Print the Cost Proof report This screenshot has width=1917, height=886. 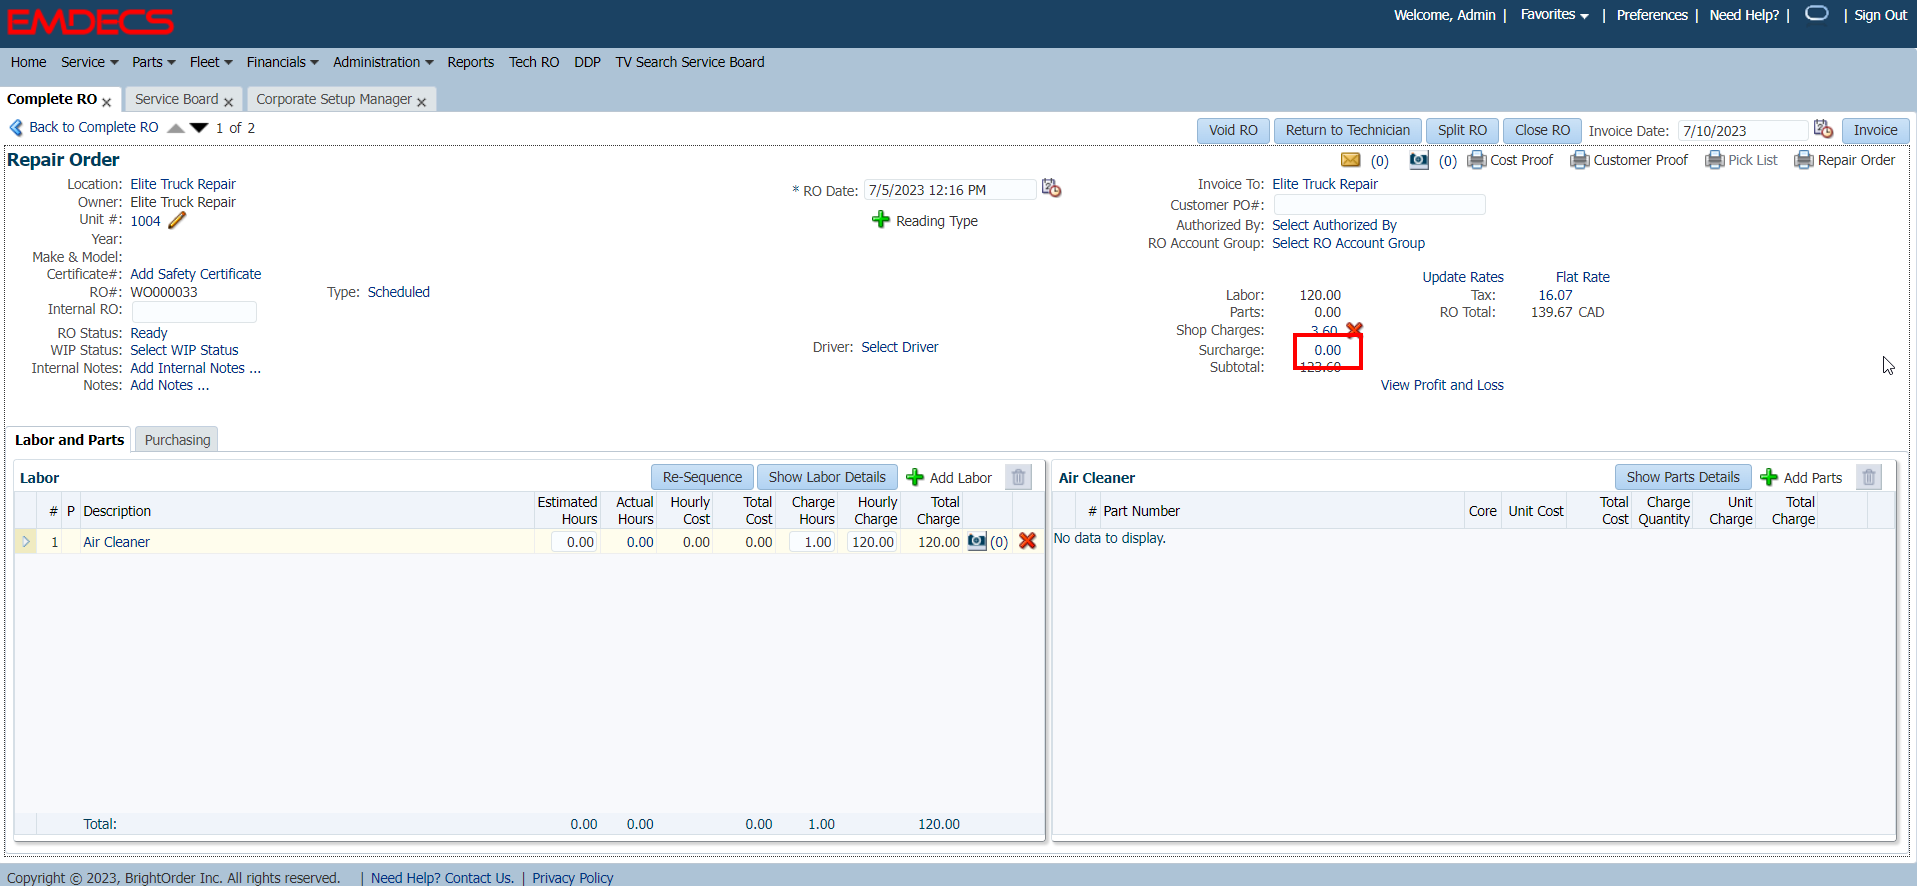click(x=1510, y=160)
